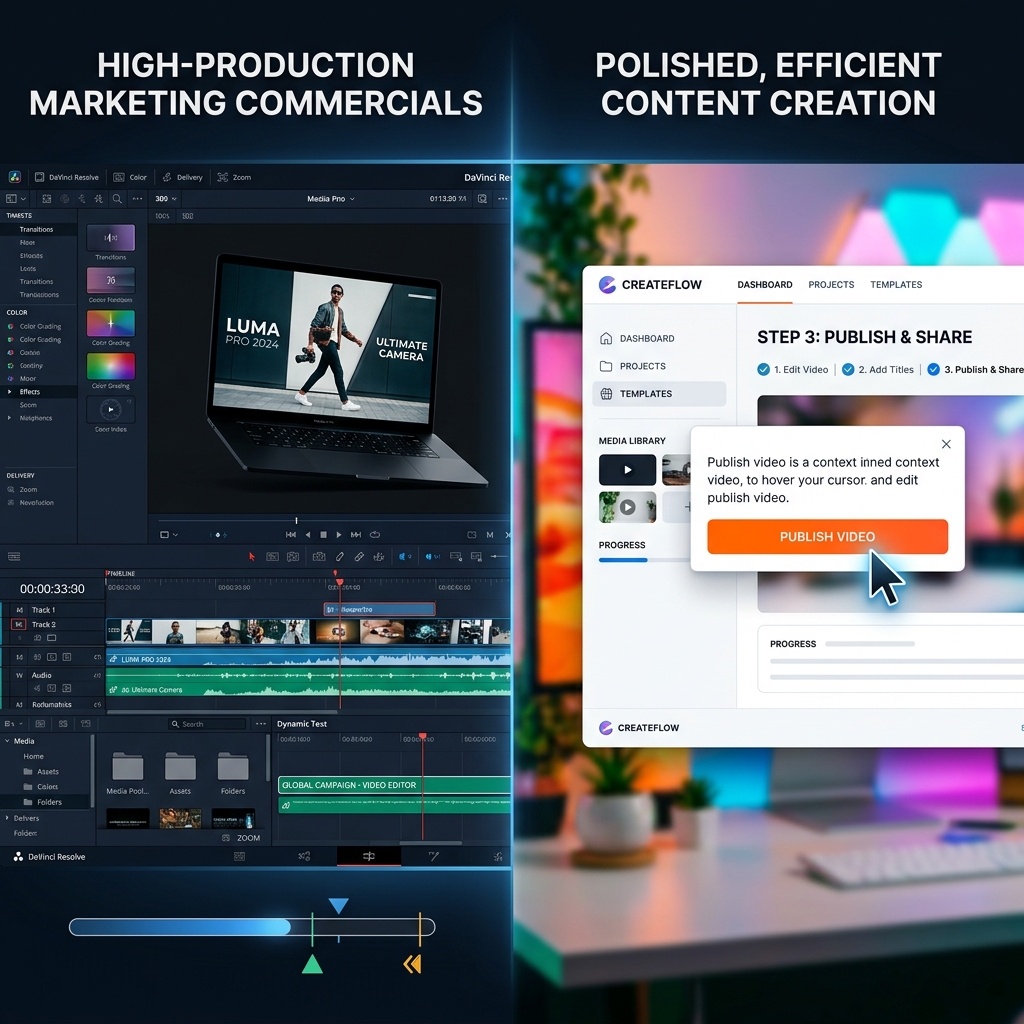Open the viewer mode dropdown left of transport
The width and height of the screenshot is (1024, 1024).
pos(168,535)
